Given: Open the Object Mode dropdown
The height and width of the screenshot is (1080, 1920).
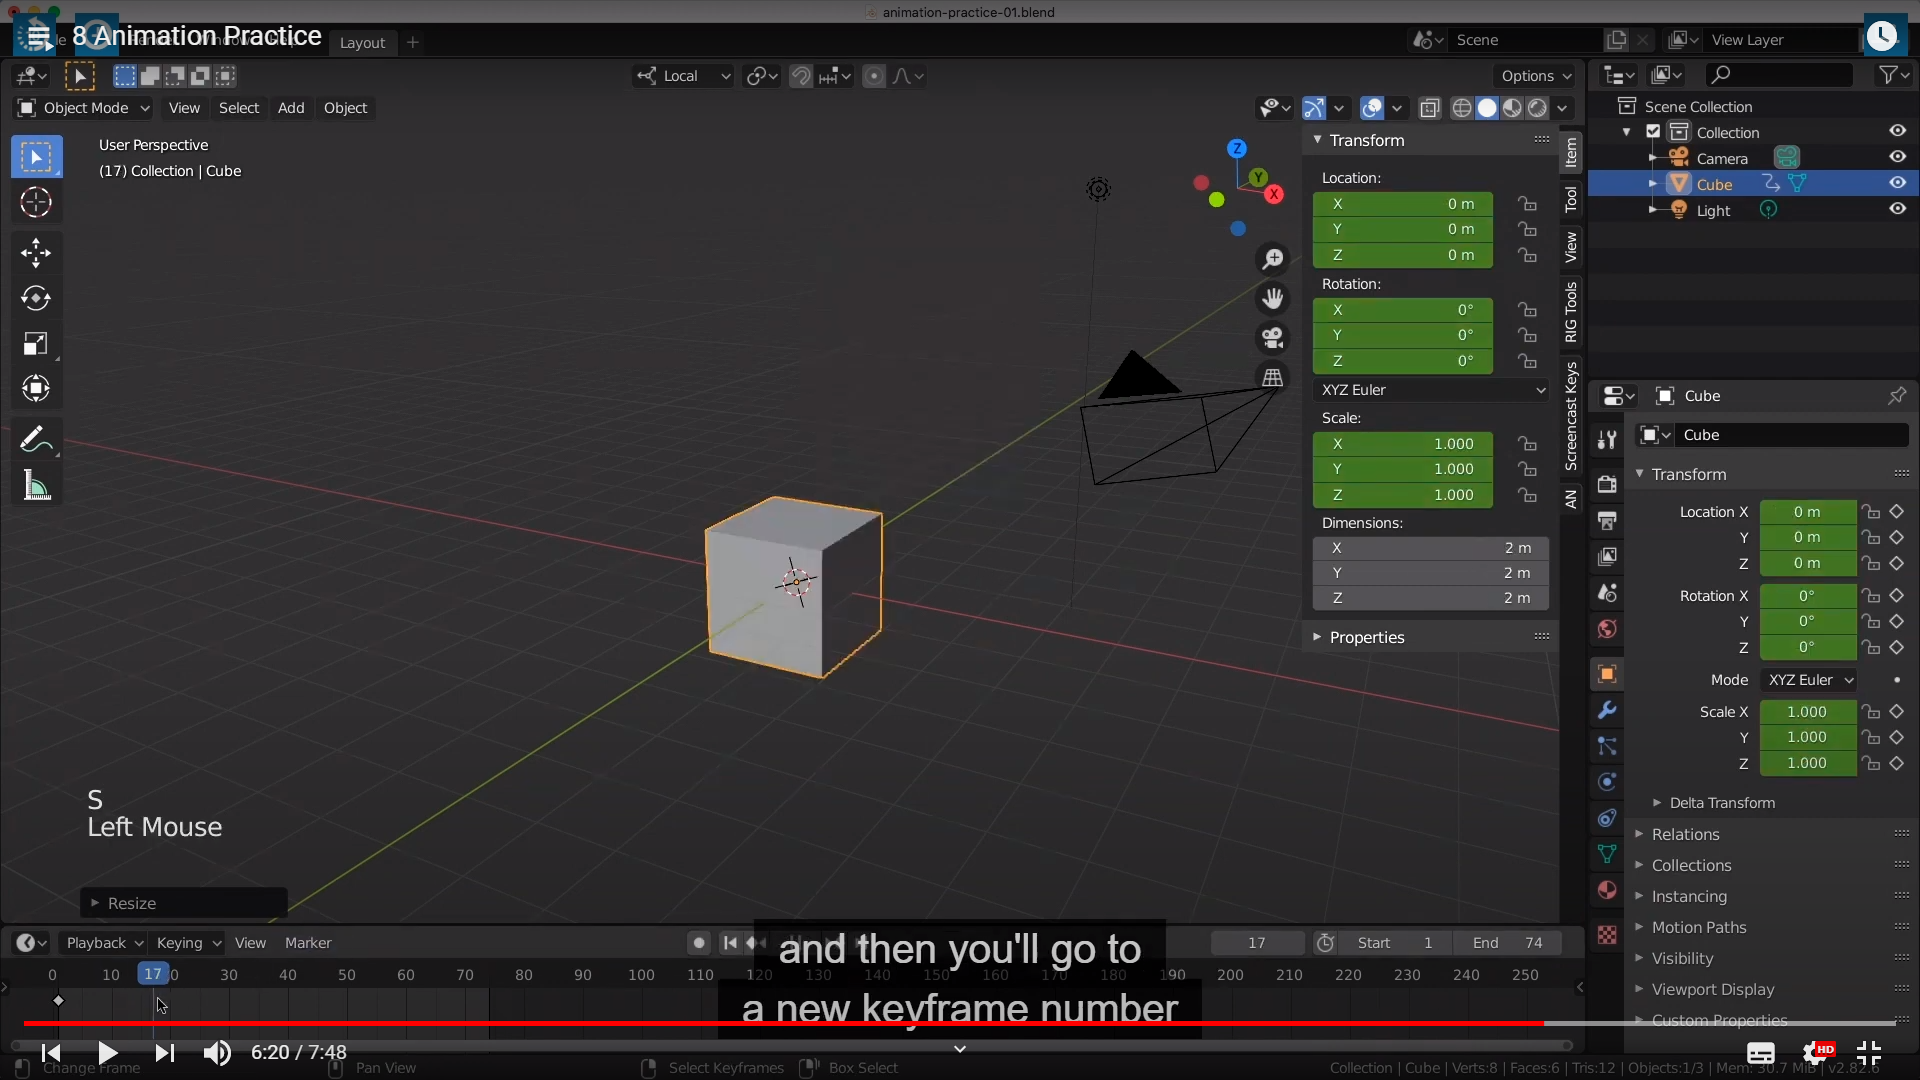Looking at the screenshot, I should tap(84, 108).
